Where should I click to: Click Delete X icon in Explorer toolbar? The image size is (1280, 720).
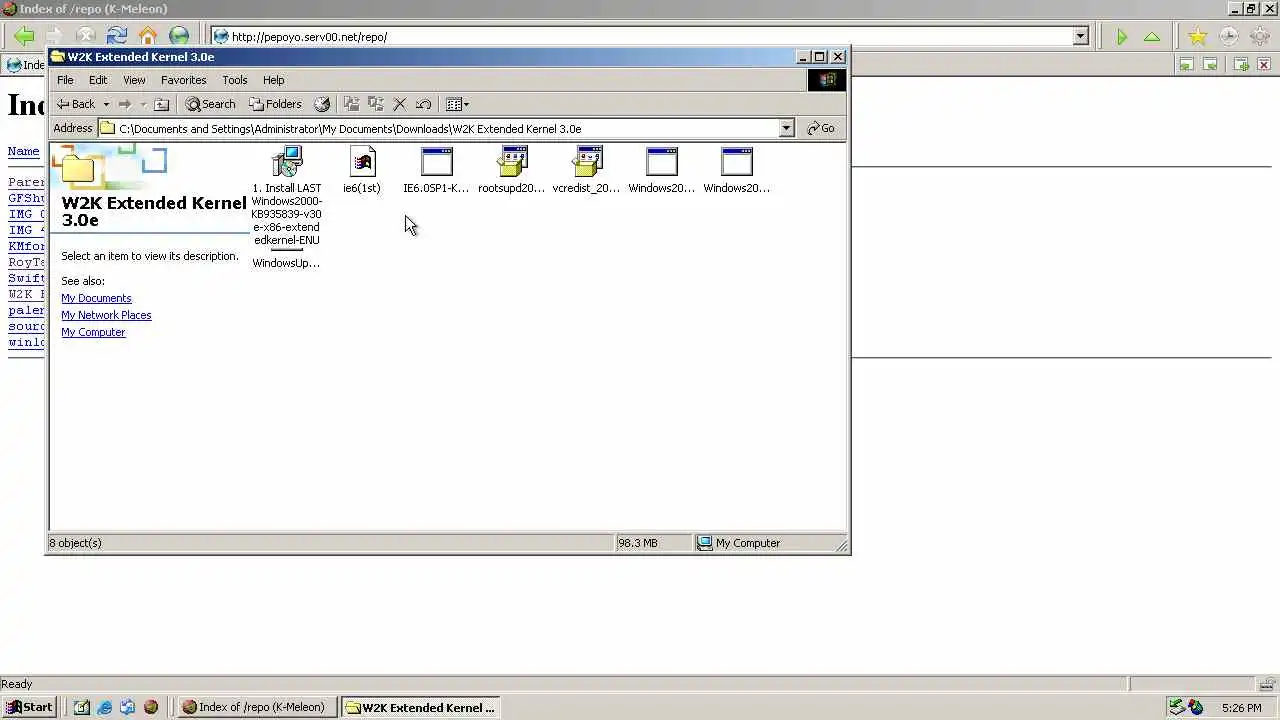[400, 104]
